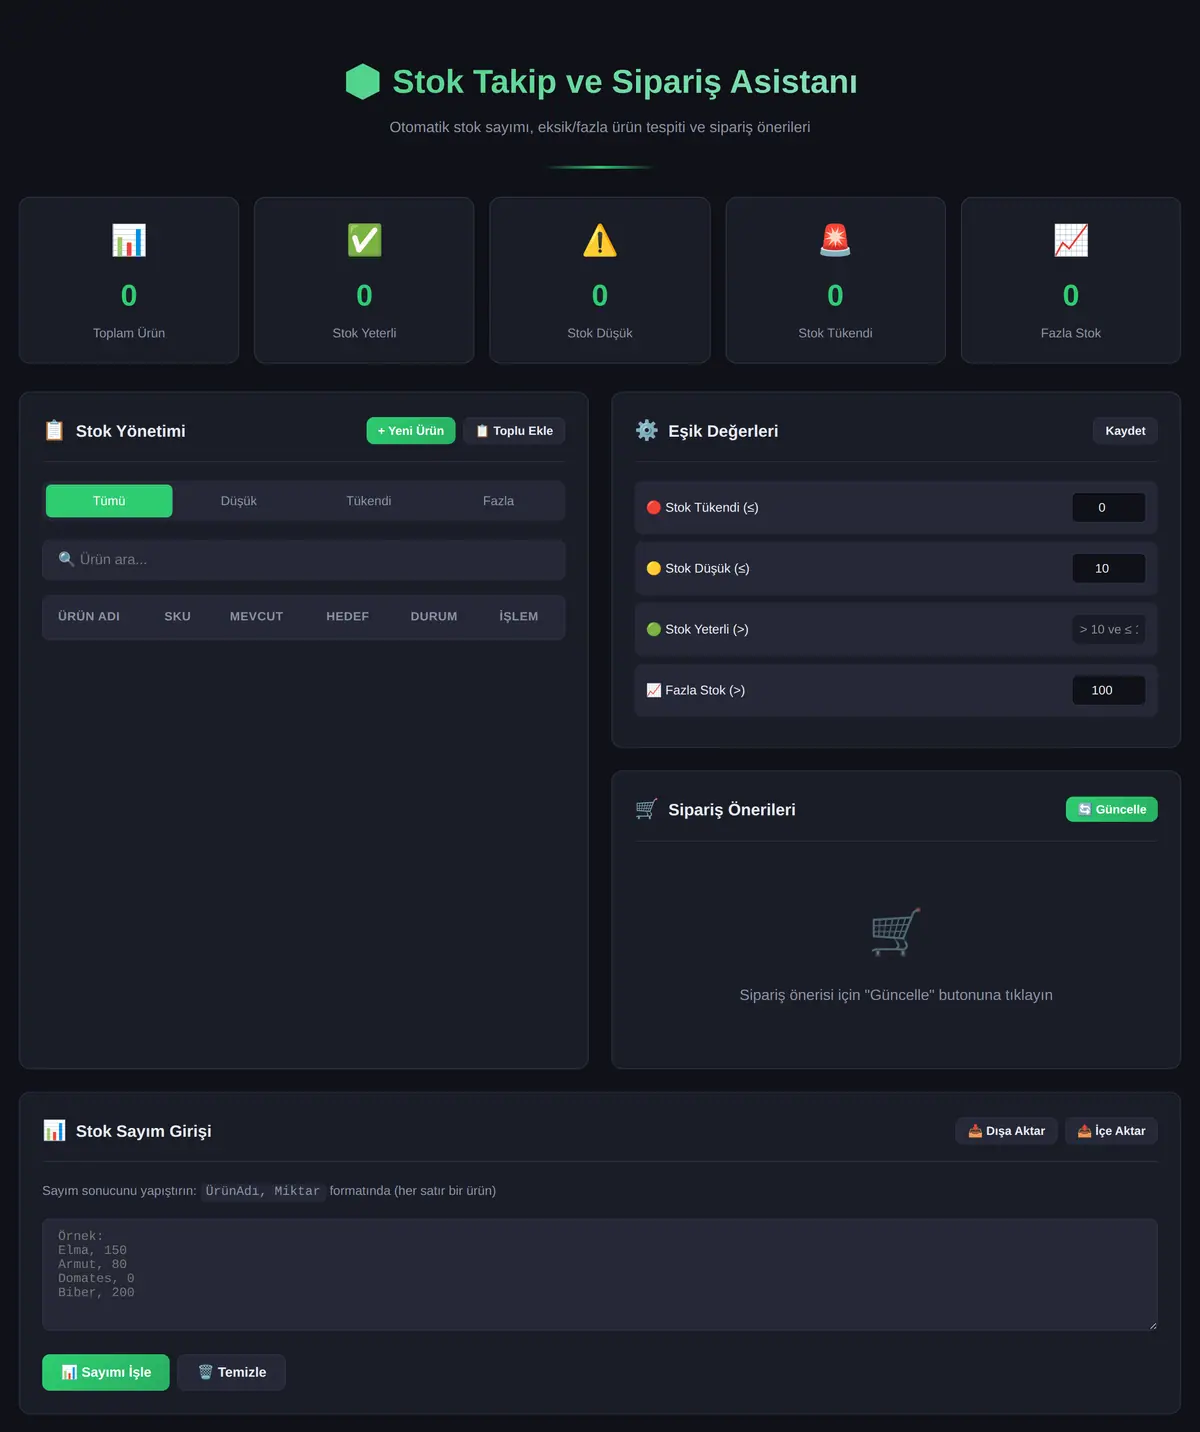
Task: Edit the Fazla Stok threshold value field
Action: 1109,691
